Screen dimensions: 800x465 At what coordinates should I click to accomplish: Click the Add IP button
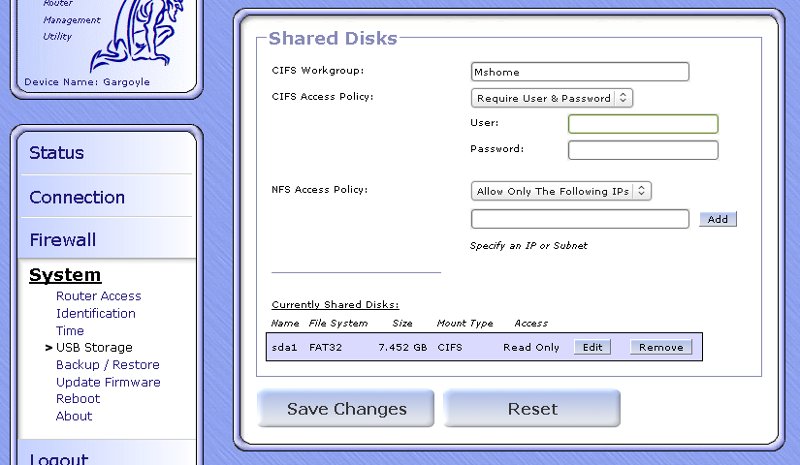coord(717,219)
